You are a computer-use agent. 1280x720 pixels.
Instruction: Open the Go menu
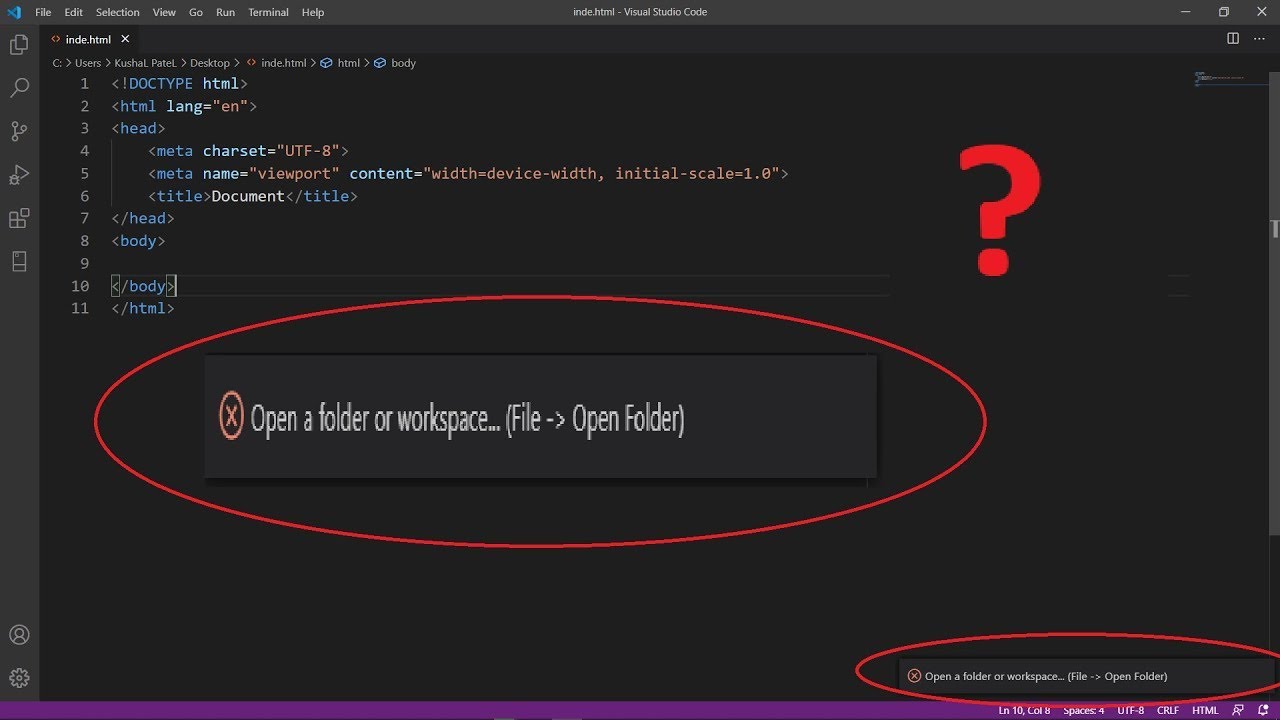[x=196, y=12]
